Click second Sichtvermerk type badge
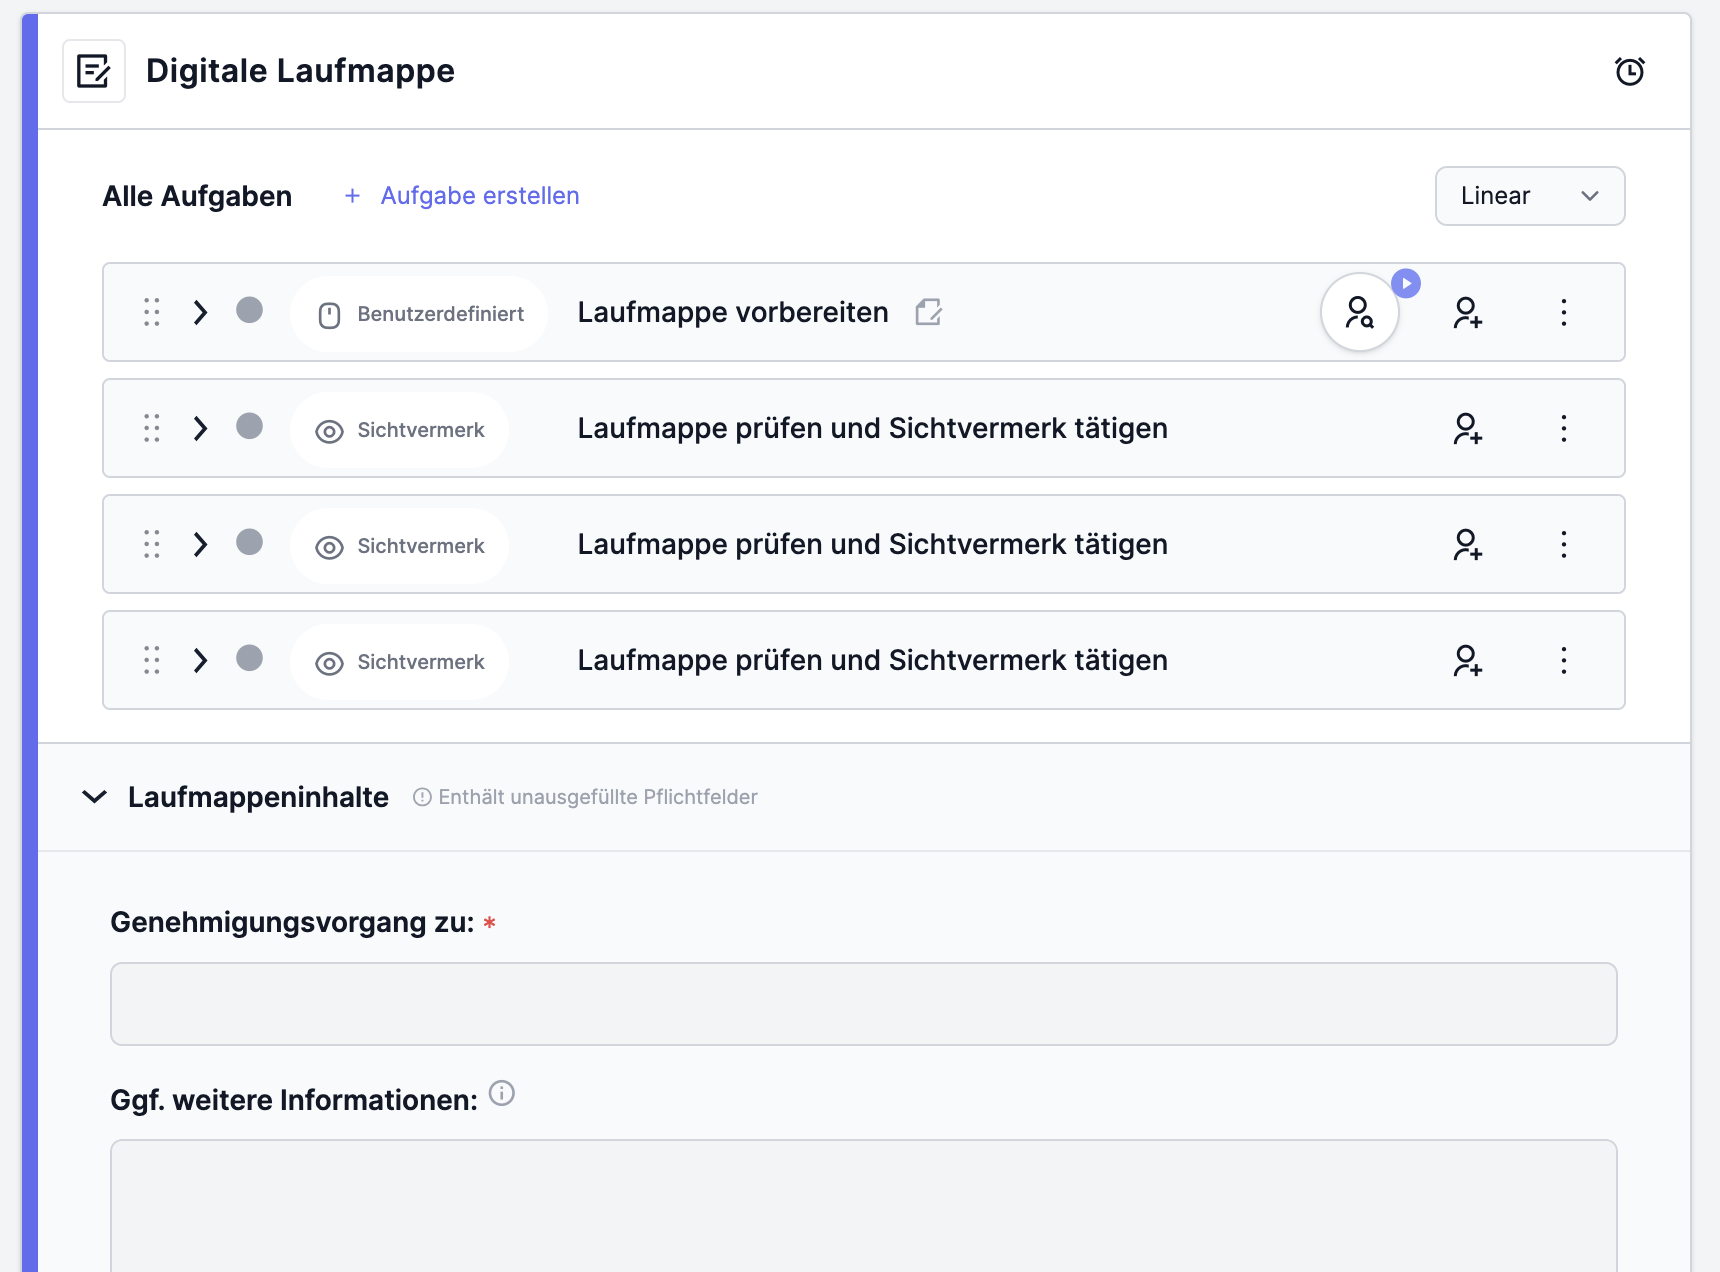This screenshot has width=1720, height=1272. click(x=400, y=546)
